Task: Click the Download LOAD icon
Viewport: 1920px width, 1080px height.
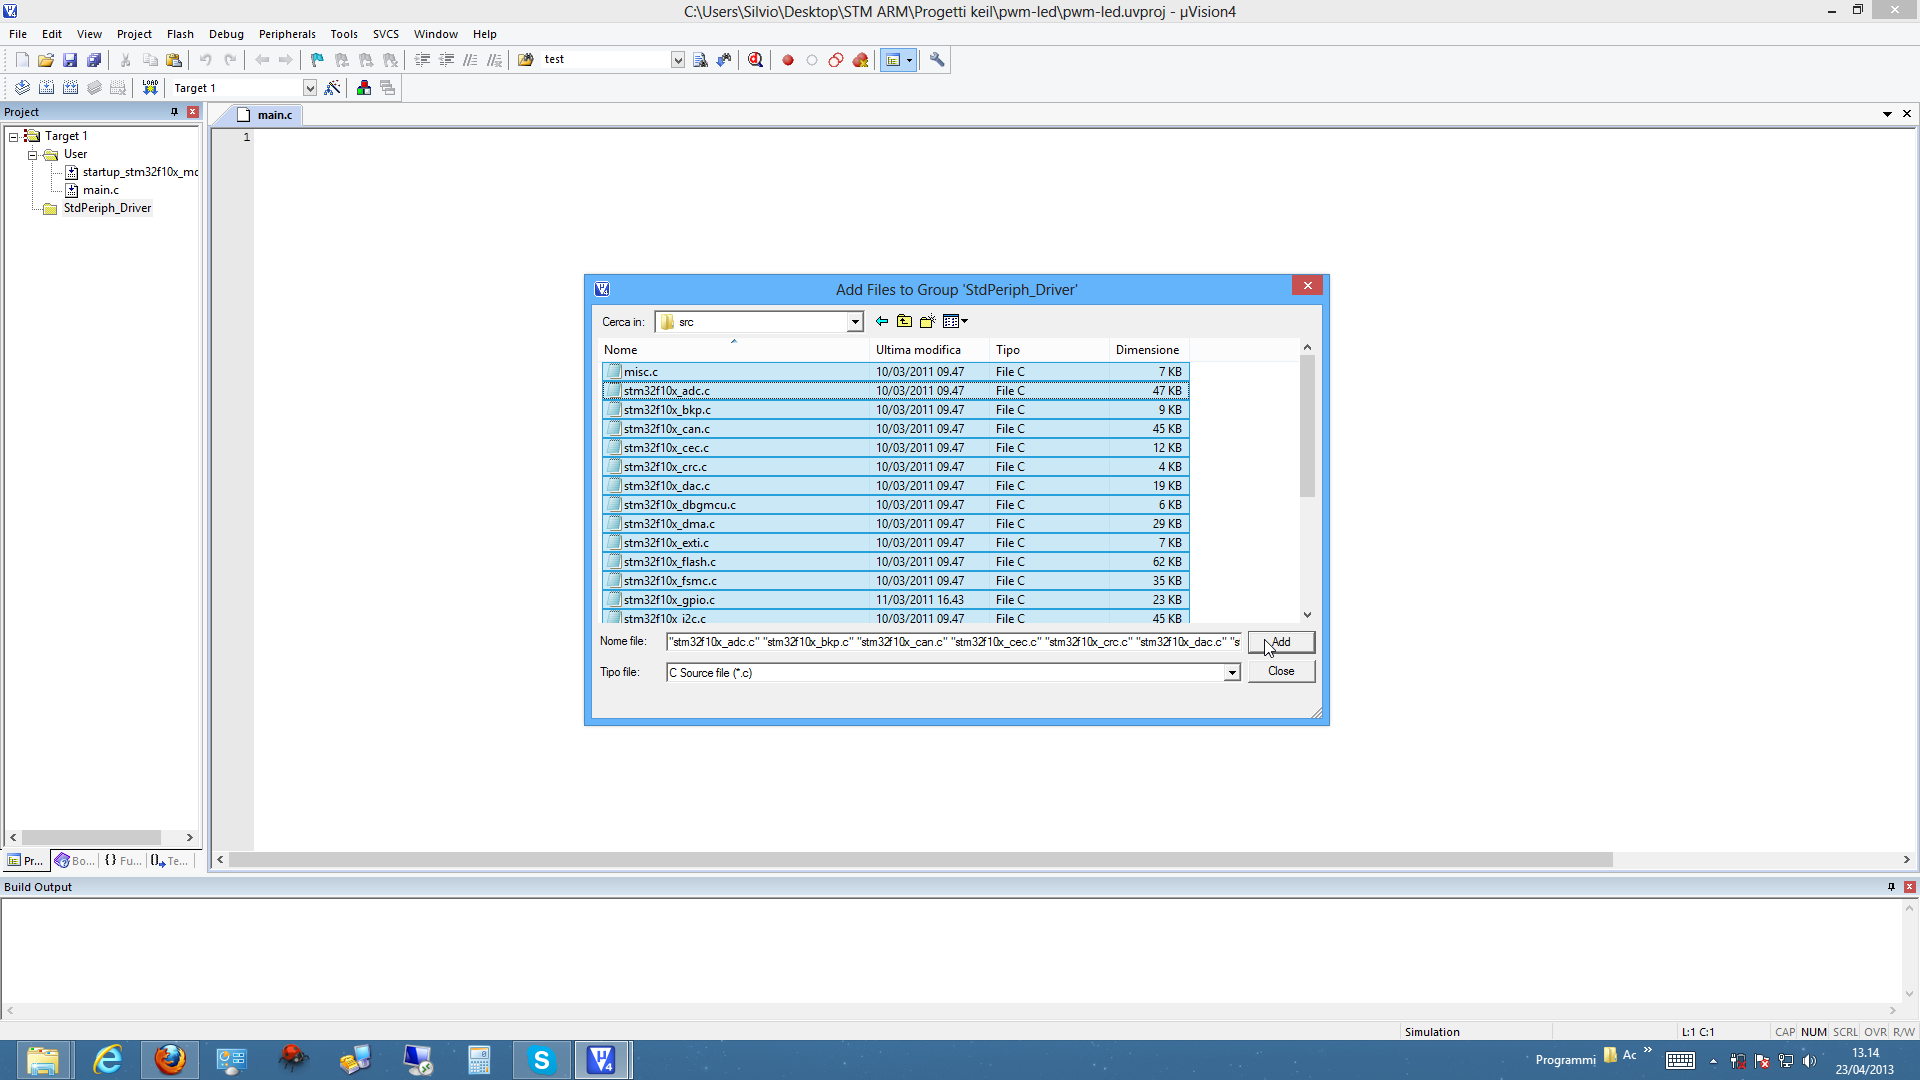Action: point(150,88)
